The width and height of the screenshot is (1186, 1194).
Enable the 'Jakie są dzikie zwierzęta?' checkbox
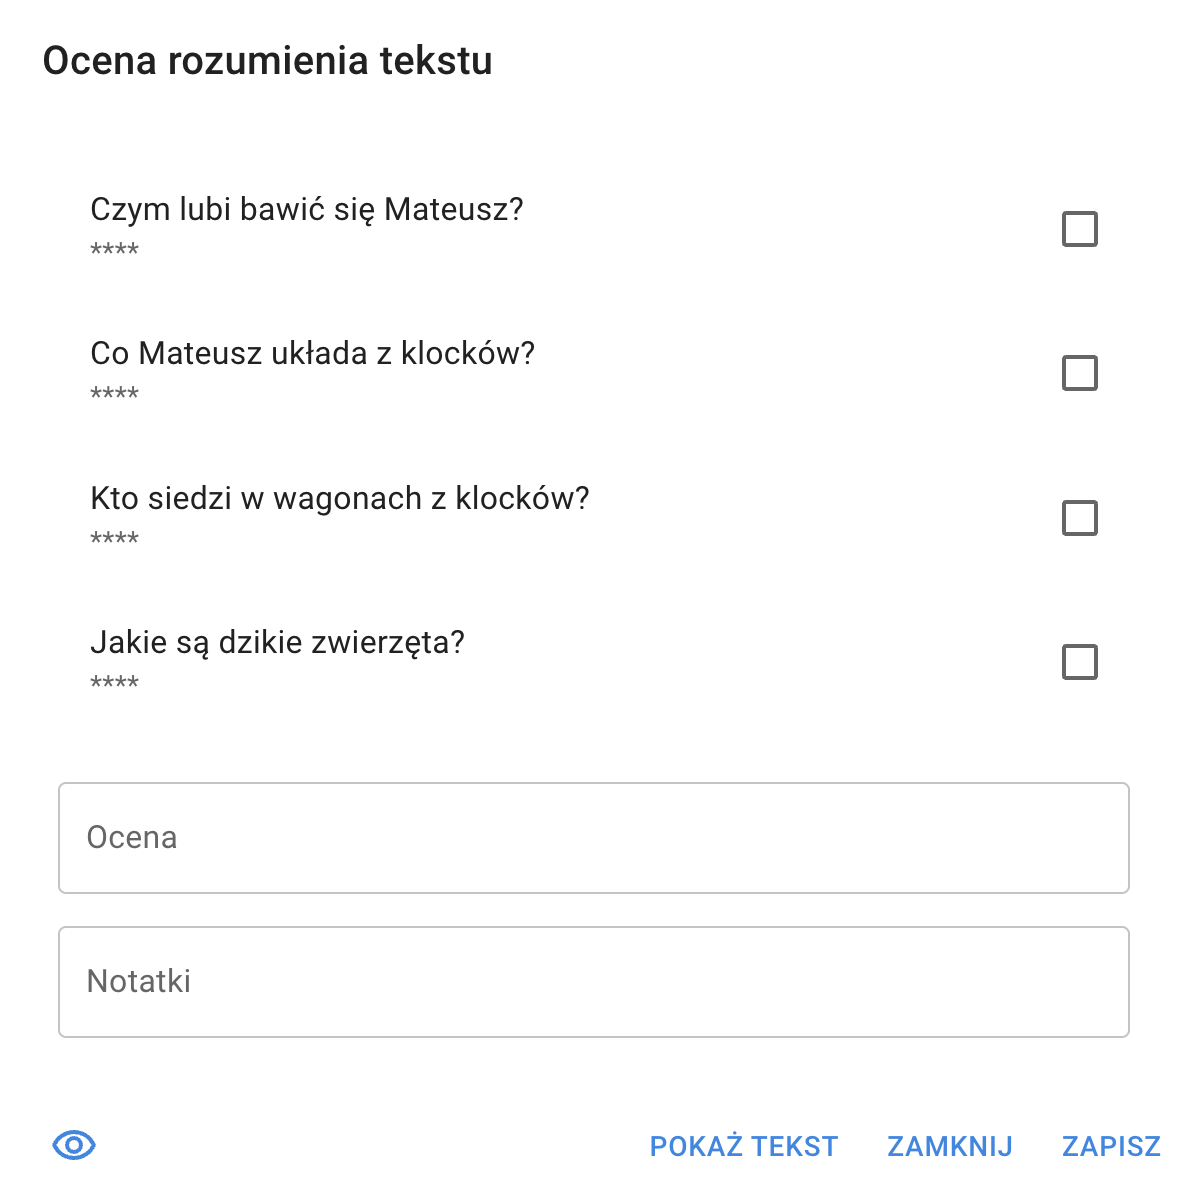[1079, 662]
